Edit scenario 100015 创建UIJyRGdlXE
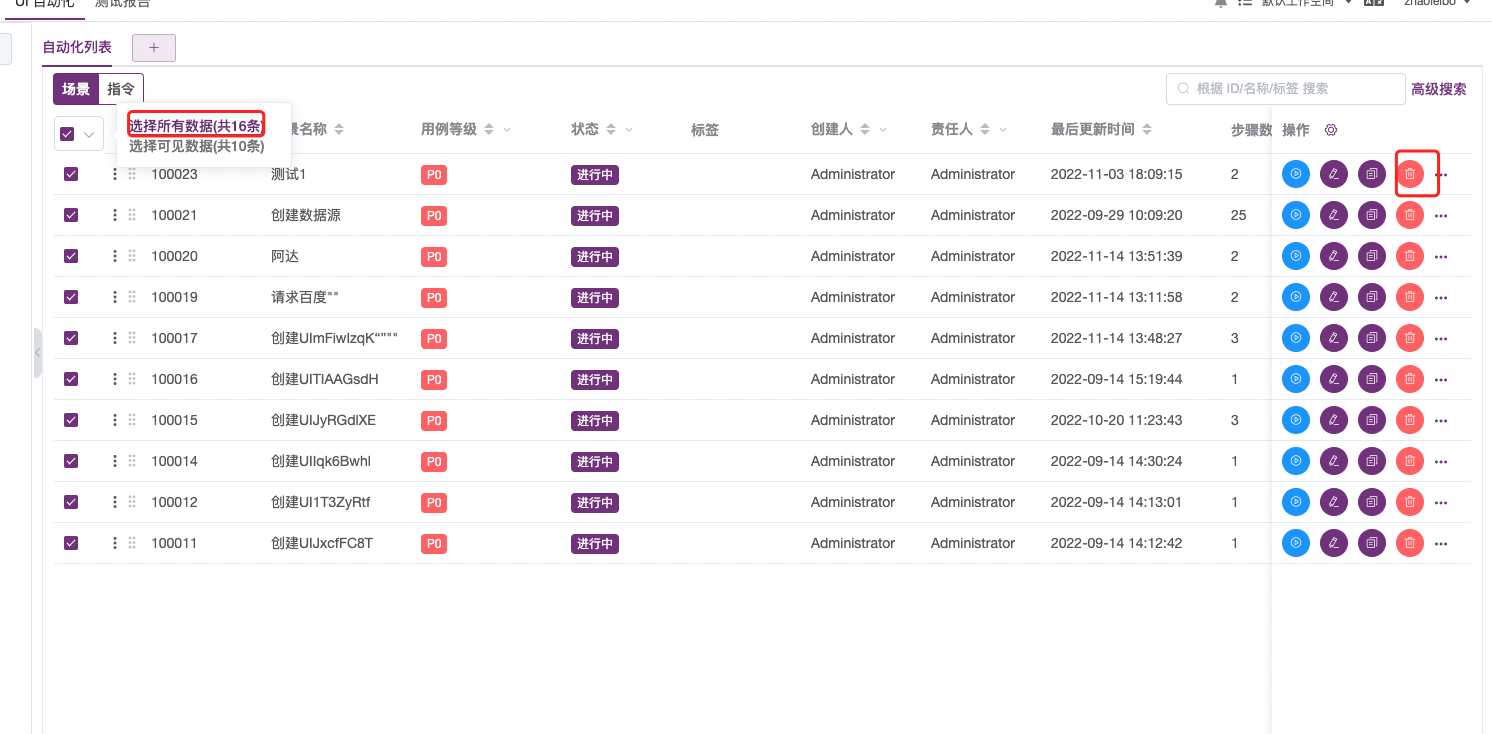Viewport: 1492px width, 734px height. 1333,420
